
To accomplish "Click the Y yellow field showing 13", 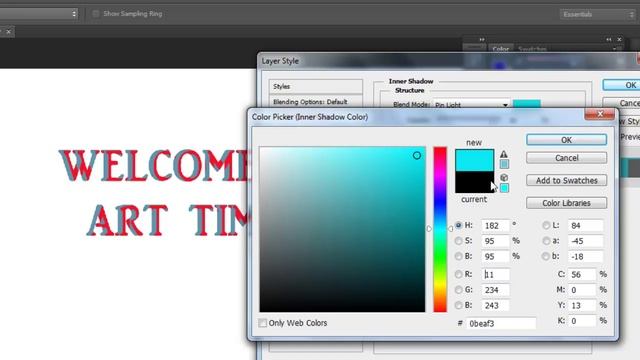I will coord(582,306).
